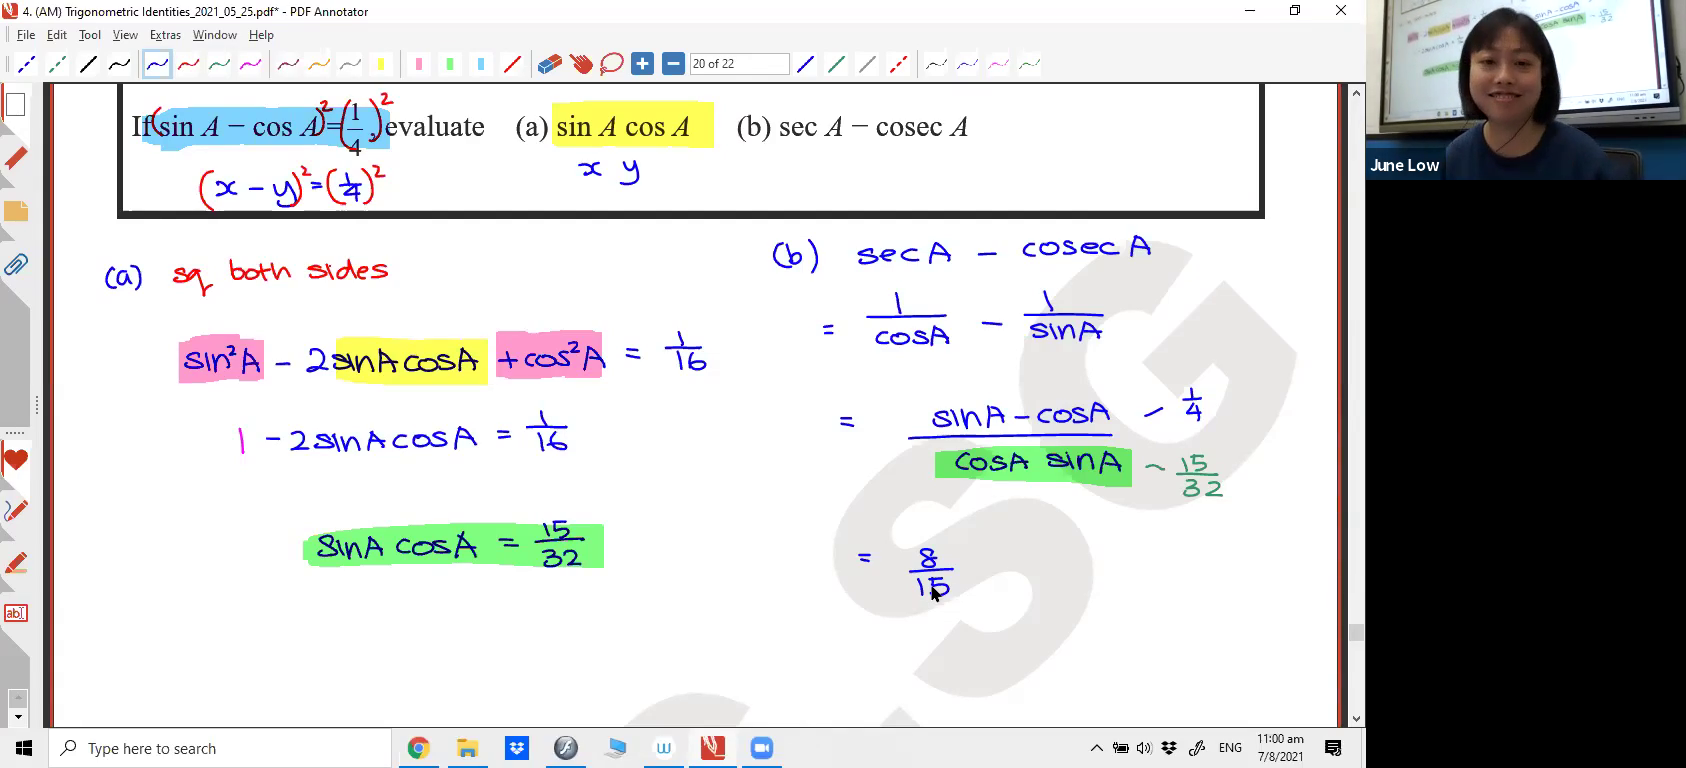This screenshot has height=768, width=1686.
Task: Open Zoom from the taskbar
Action: (762, 748)
